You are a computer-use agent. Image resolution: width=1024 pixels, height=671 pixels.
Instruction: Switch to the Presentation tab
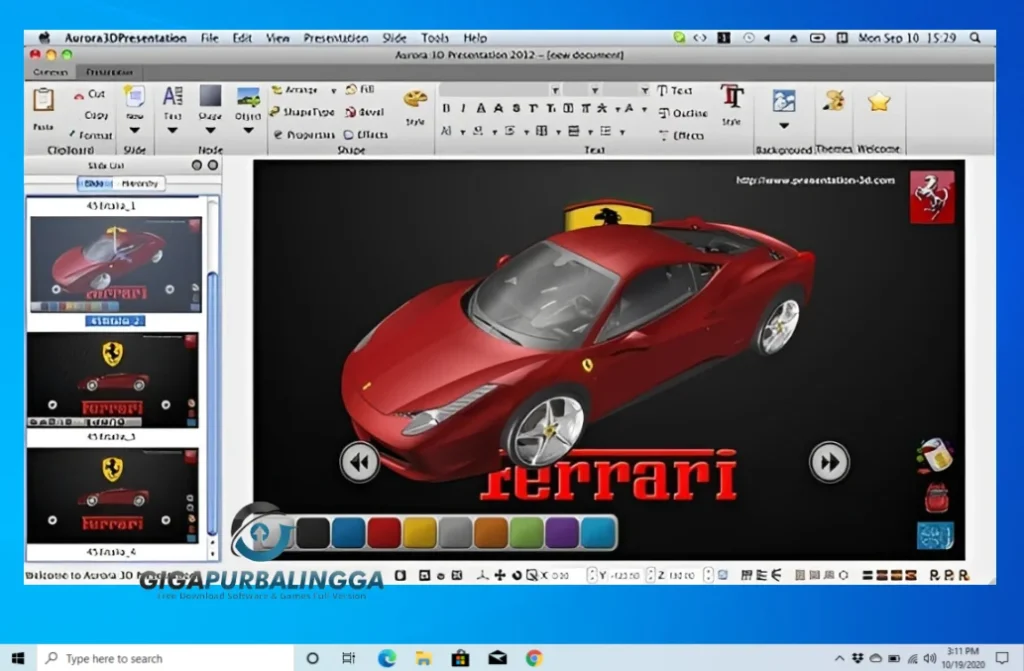click(x=109, y=72)
